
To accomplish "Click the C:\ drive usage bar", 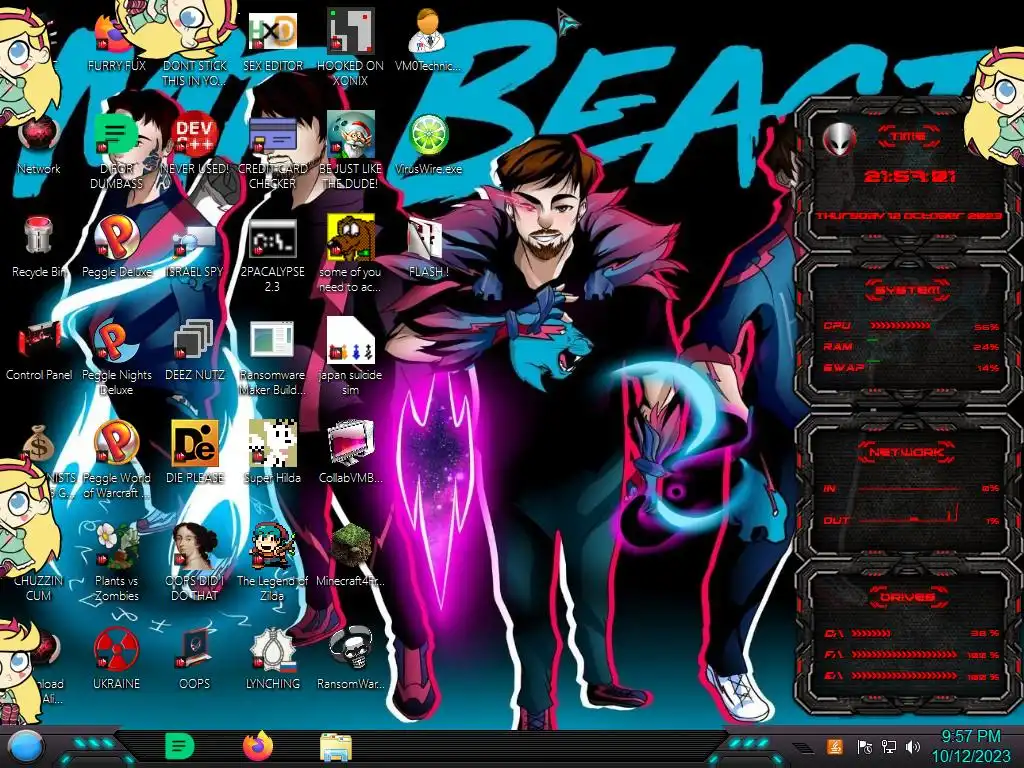I will pos(871,633).
